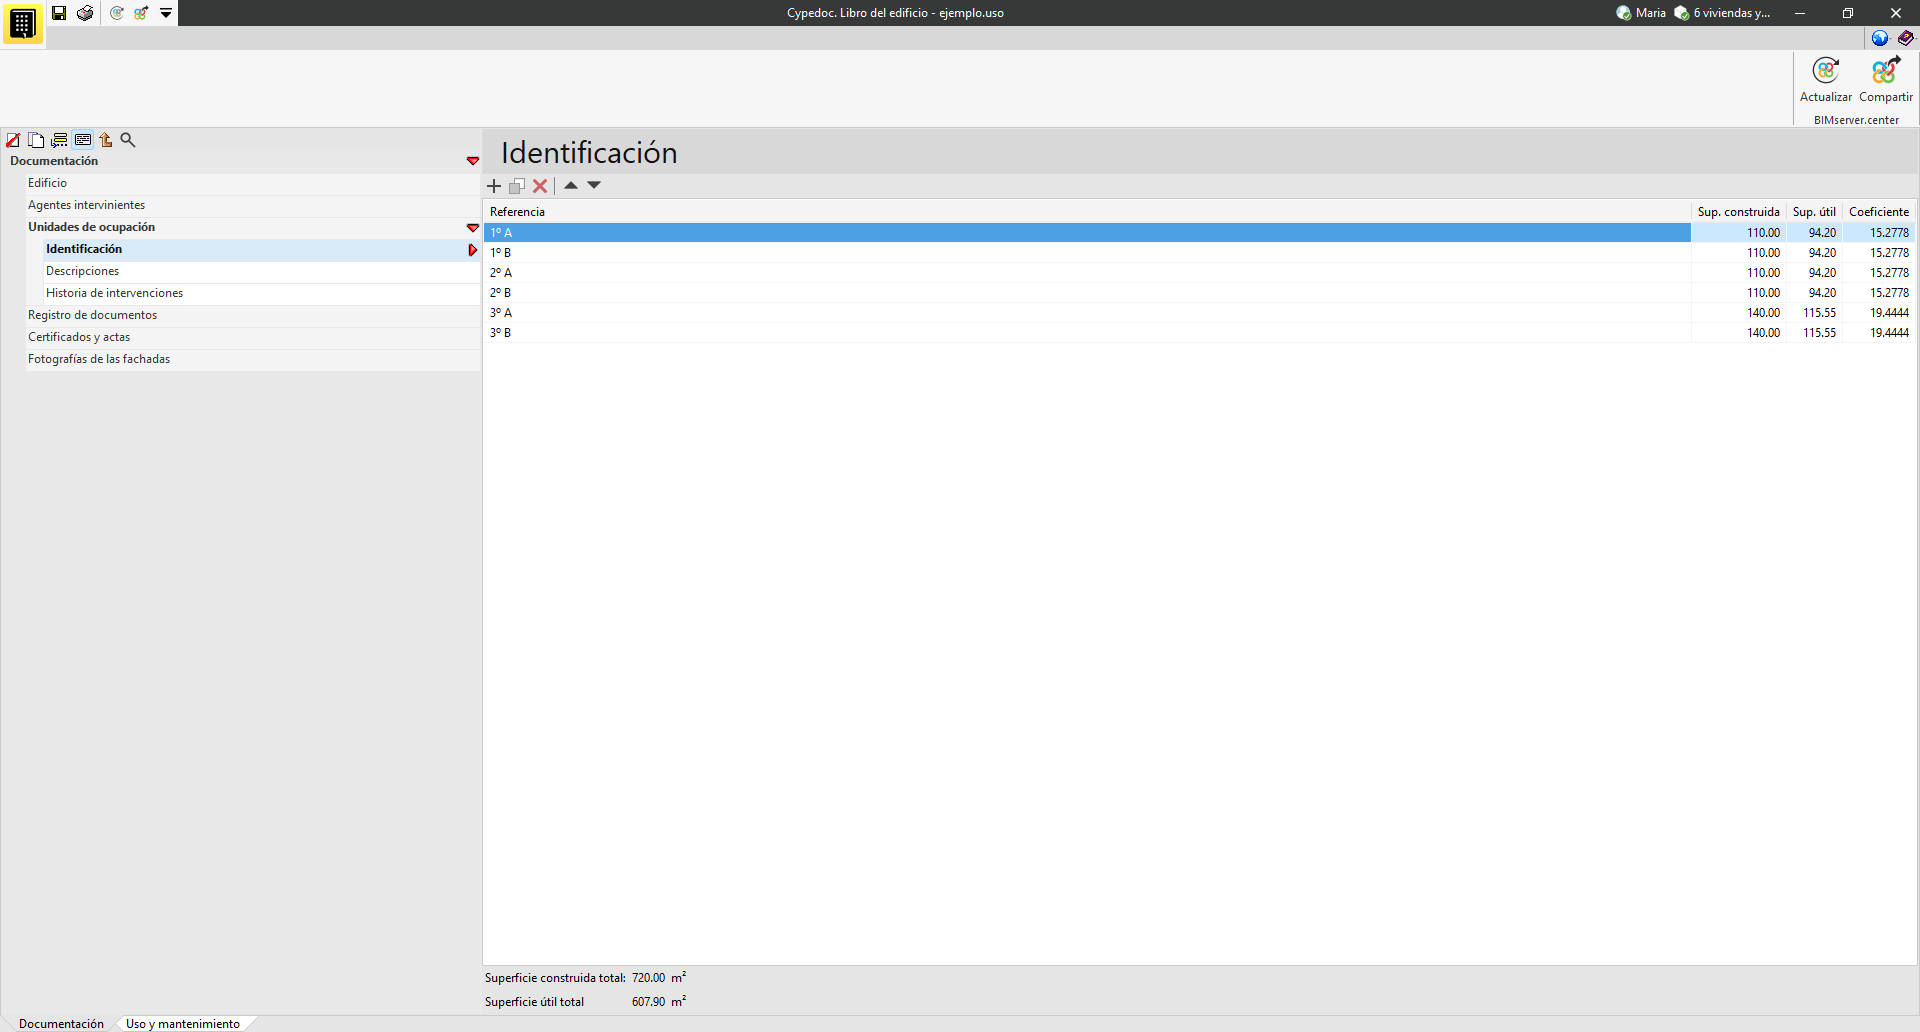Toggle the highlighted yellow grid icon above tree
This screenshot has height=1032, width=1920.
pos(83,140)
